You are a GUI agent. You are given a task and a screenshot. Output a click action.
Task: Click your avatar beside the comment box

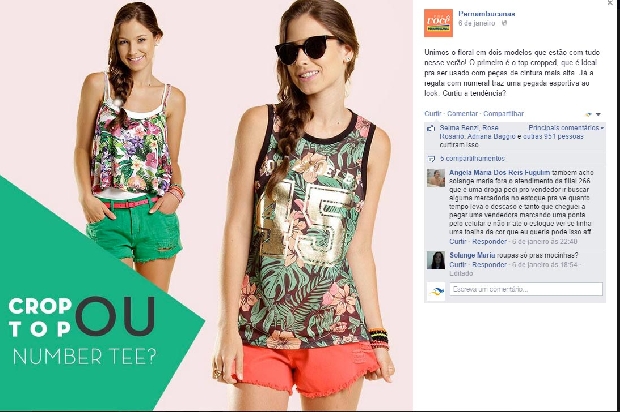436,291
